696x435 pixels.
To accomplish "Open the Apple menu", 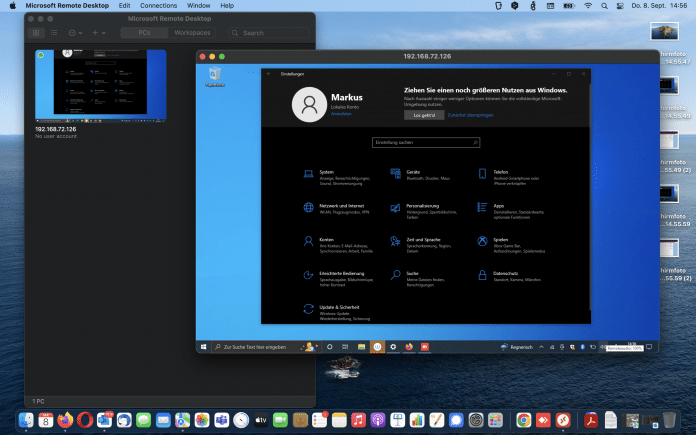I will tap(12, 6).
